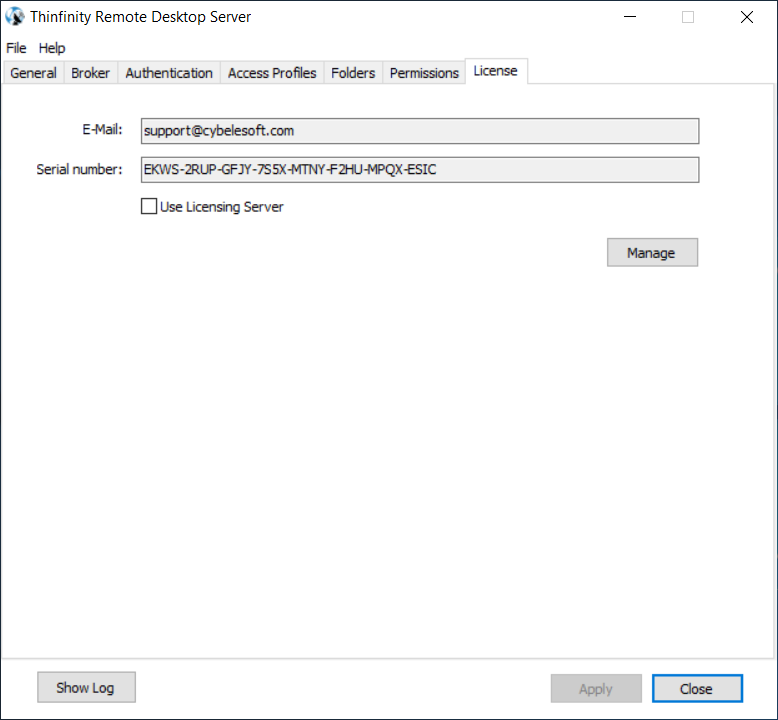Image resolution: width=778 pixels, height=720 pixels.
Task: Open the Help menu
Action: tap(52, 48)
